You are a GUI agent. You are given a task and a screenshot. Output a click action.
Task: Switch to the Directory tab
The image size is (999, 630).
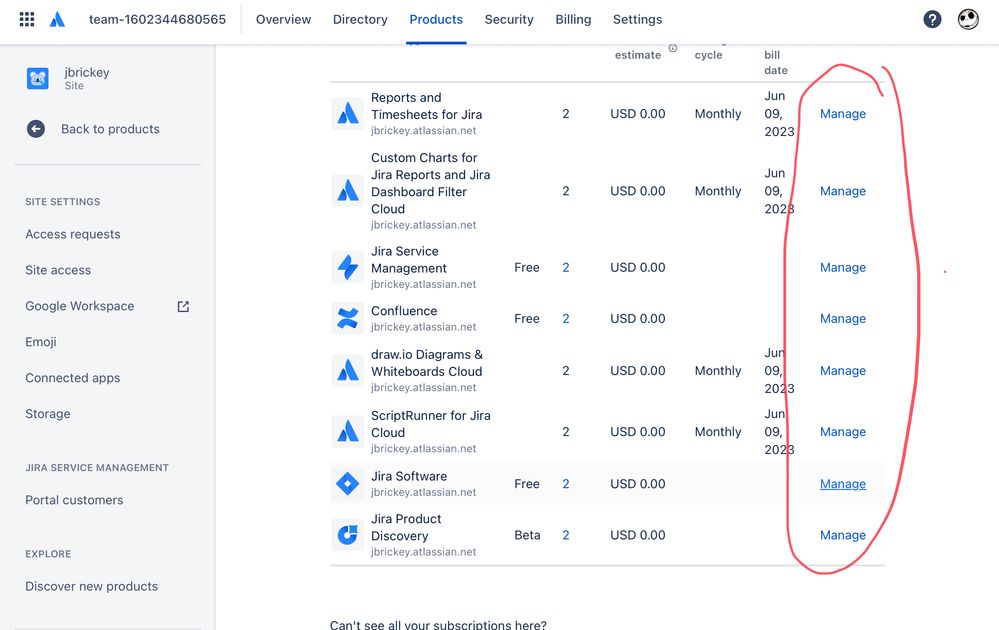click(x=360, y=19)
